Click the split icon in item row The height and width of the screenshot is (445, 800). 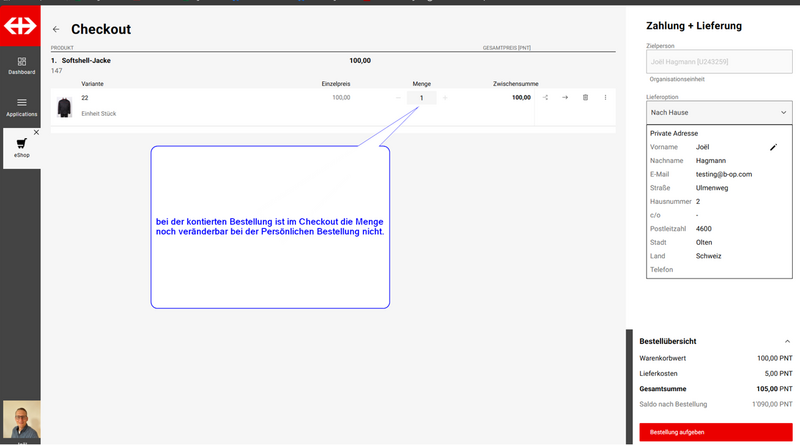(x=545, y=98)
